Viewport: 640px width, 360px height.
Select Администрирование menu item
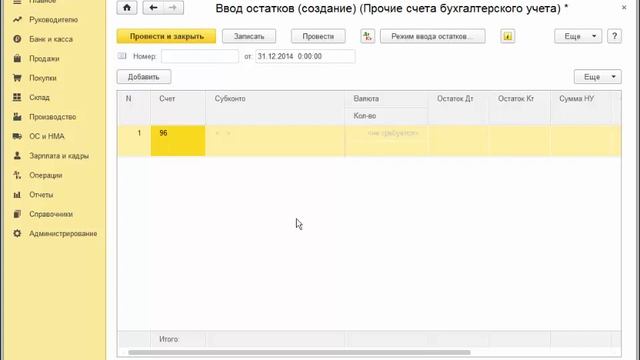[63, 233]
